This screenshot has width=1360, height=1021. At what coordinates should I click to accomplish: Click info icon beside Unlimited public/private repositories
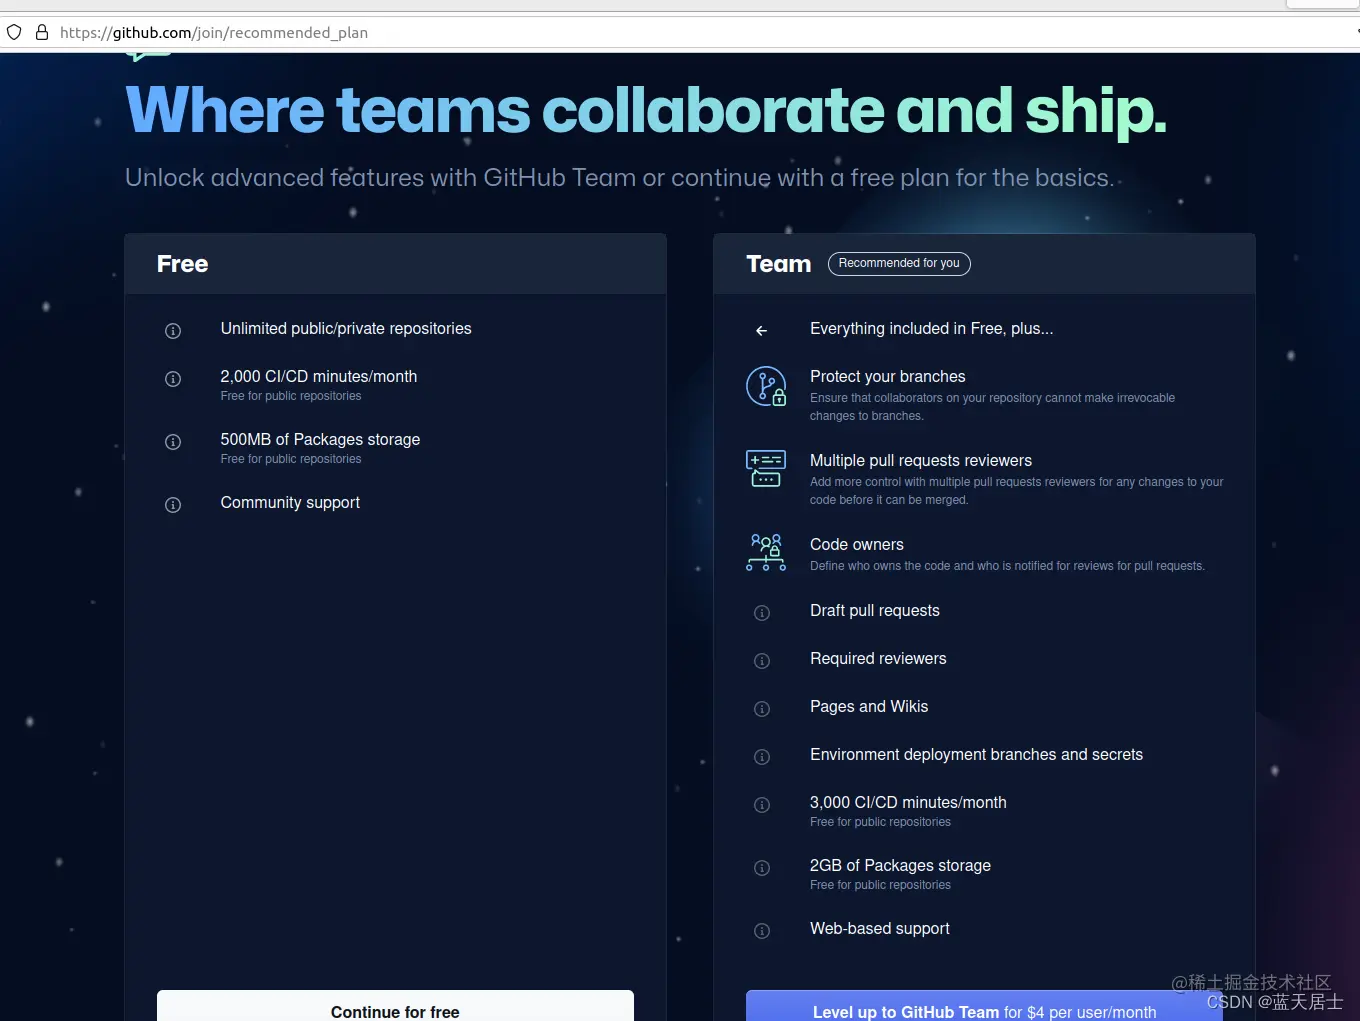point(173,331)
